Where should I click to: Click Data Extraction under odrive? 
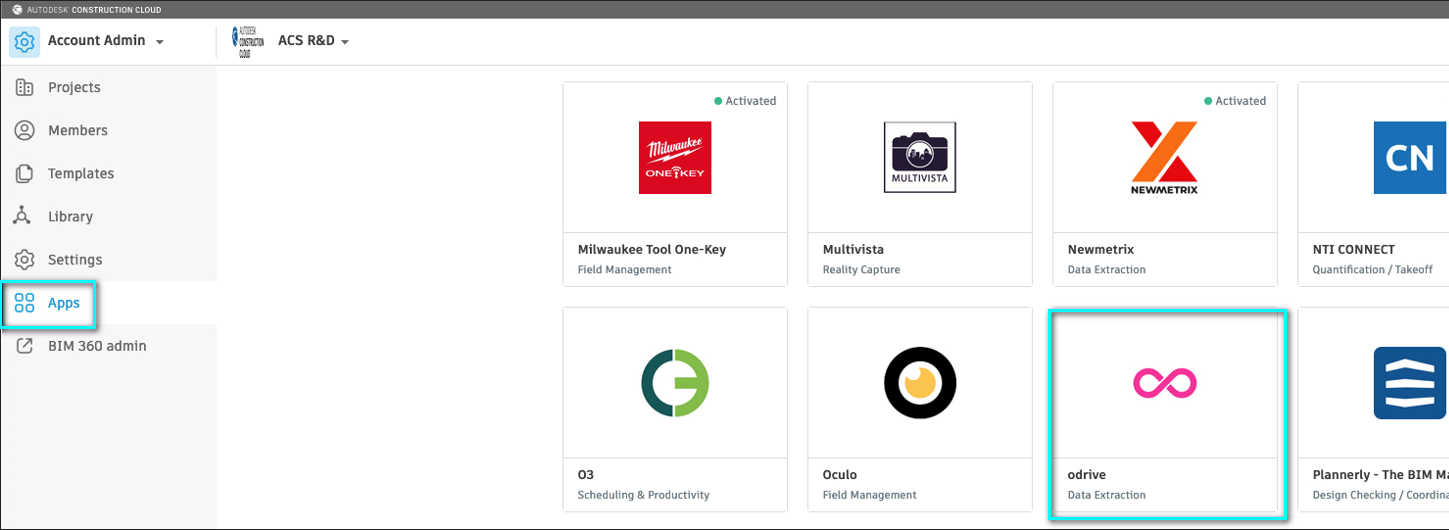point(1107,495)
